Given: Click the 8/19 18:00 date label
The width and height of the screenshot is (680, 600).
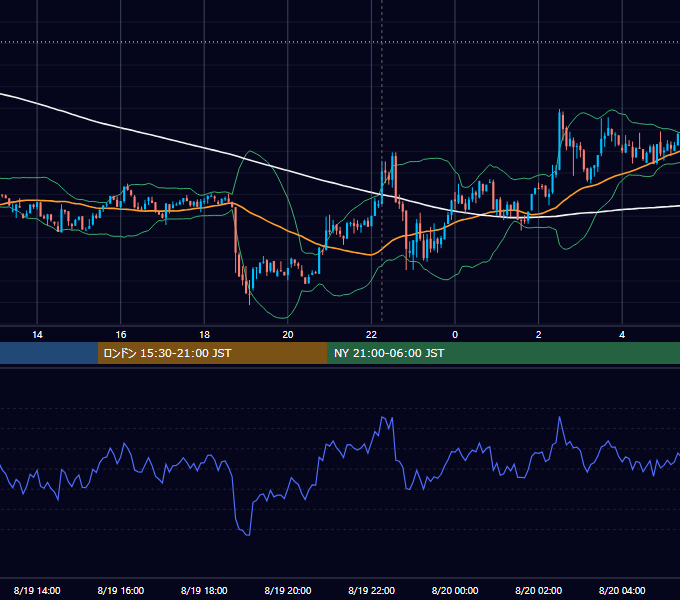Looking at the screenshot, I should click(204, 590).
